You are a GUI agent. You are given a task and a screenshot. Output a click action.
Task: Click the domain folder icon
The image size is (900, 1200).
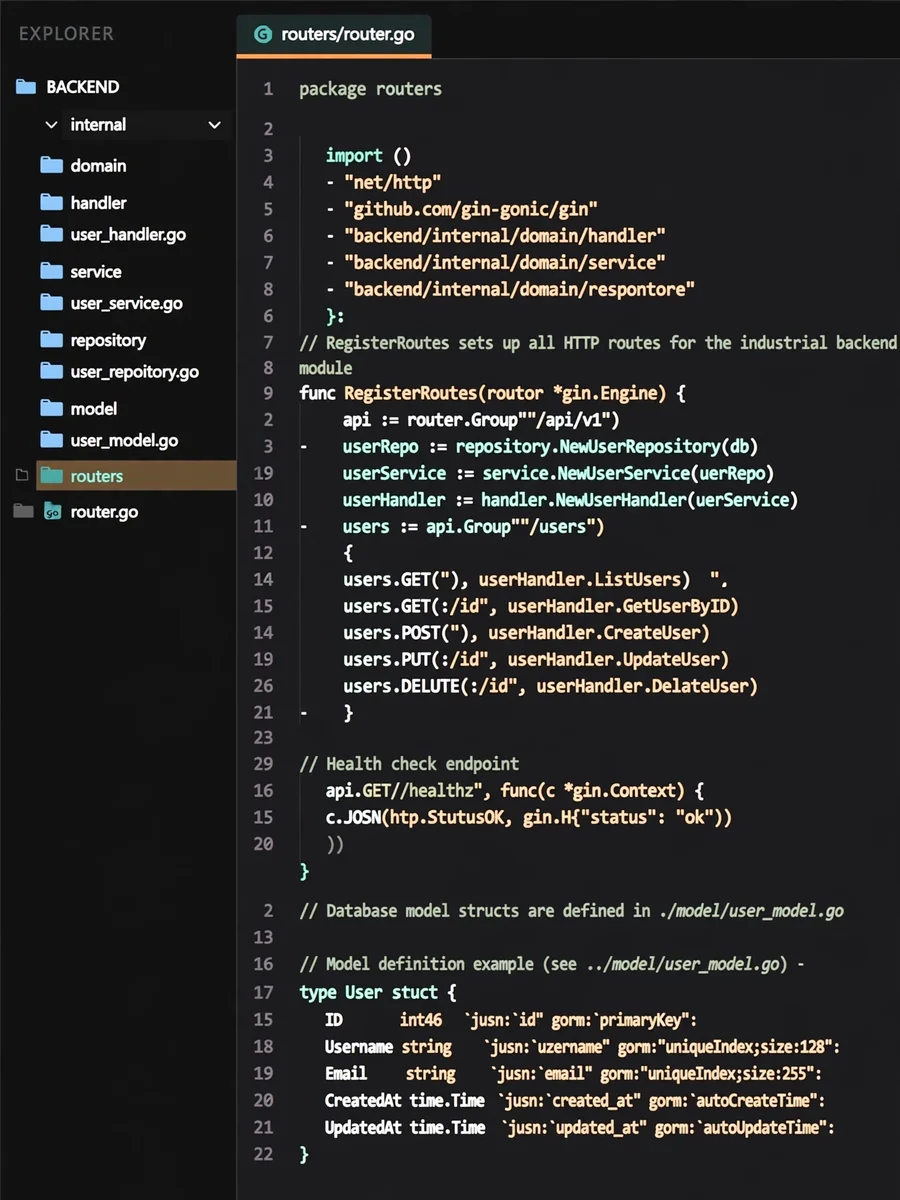(x=52, y=165)
